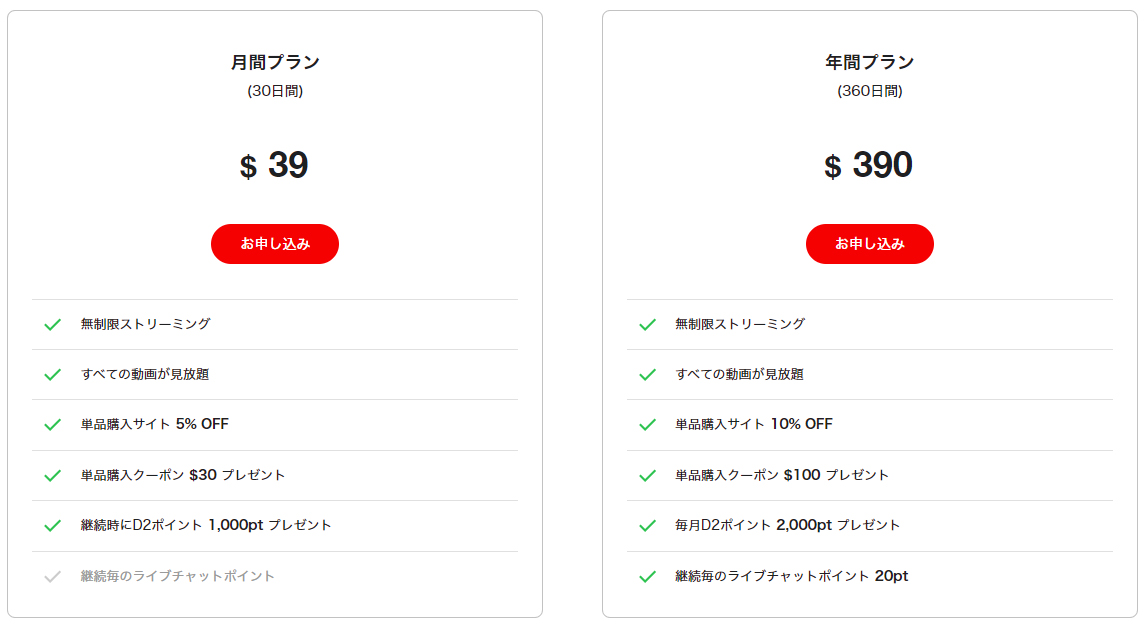Screen dimensions: 1144x626
Task: Click the monthly plan お申し込み button
Action: pyautogui.click(x=275, y=244)
